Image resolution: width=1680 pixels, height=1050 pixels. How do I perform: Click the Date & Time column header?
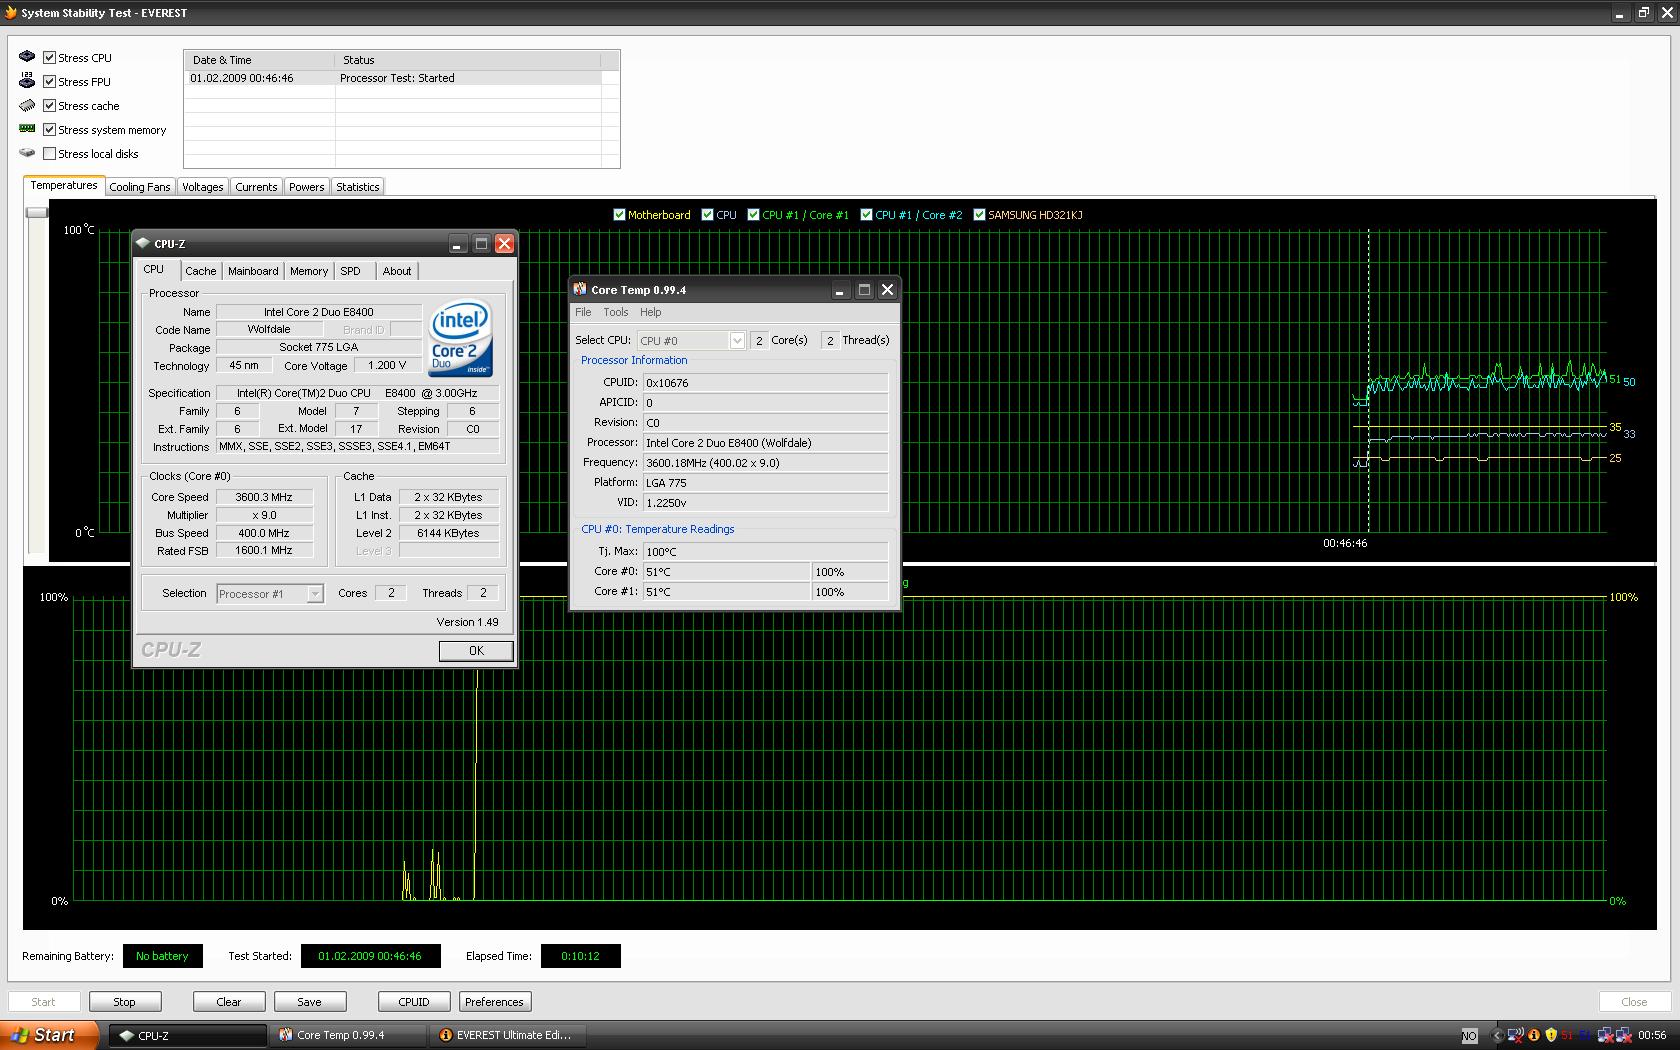[259, 60]
